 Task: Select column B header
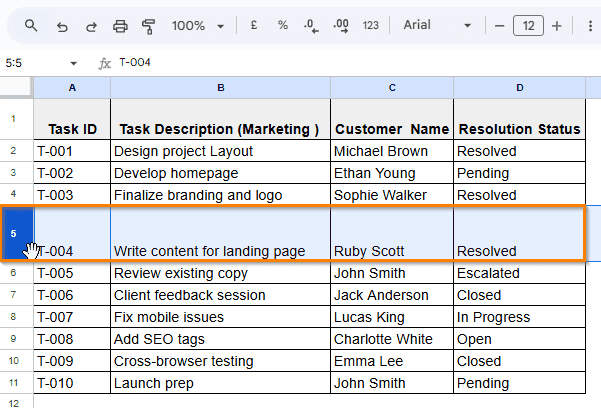point(220,88)
